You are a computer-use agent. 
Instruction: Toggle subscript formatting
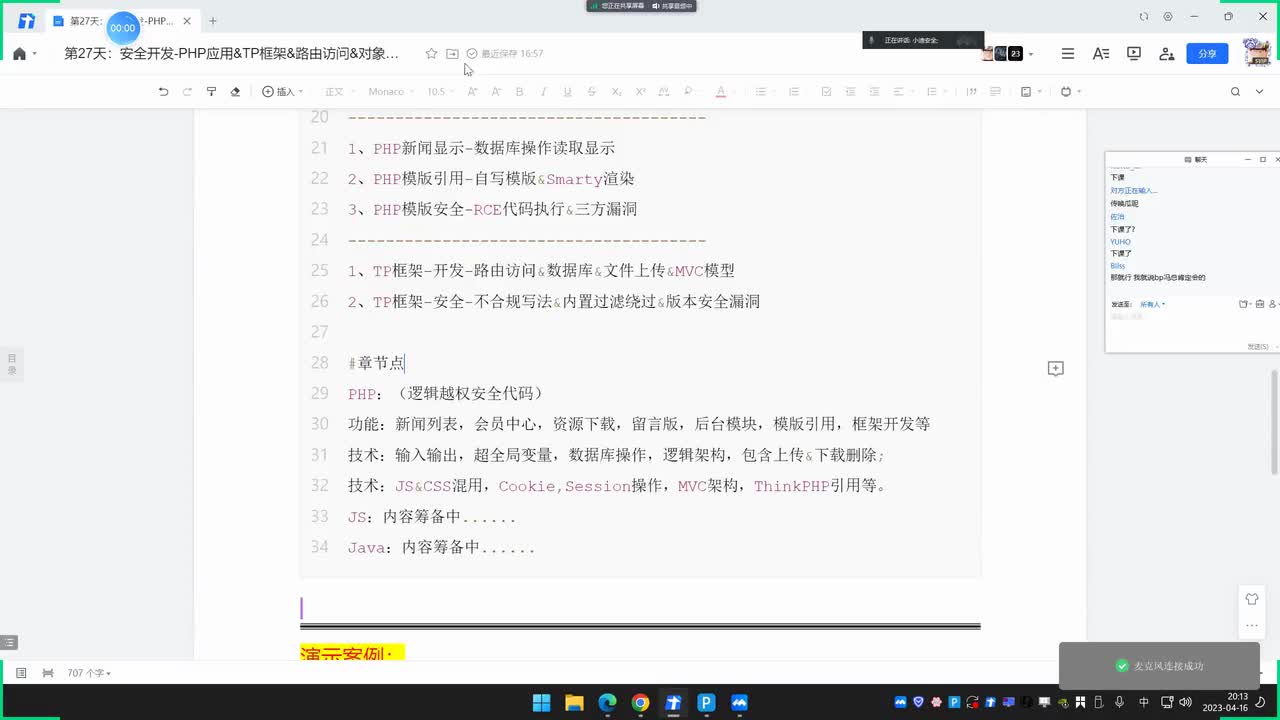click(x=616, y=91)
